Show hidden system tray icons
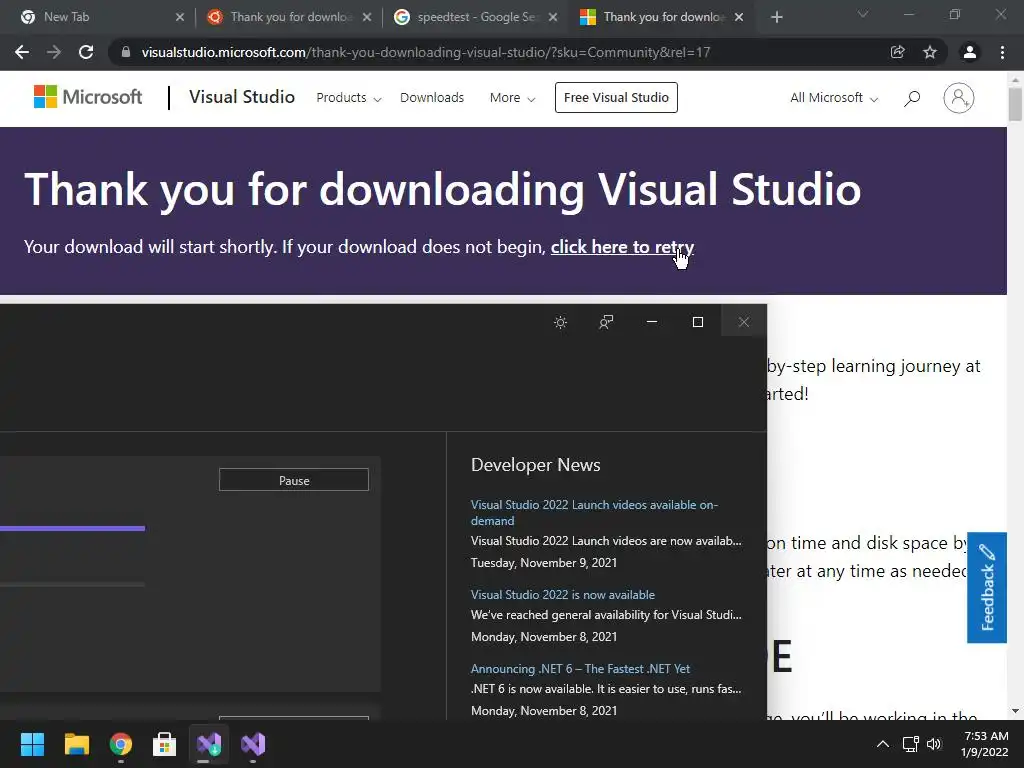Viewport: 1024px width, 768px height. click(x=883, y=744)
